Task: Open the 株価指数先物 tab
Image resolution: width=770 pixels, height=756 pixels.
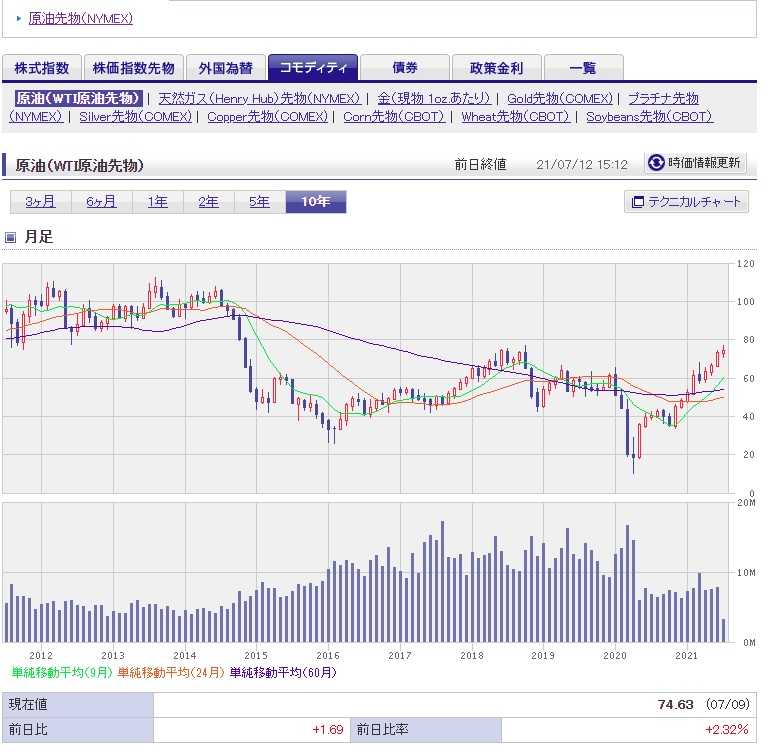Action: tap(133, 68)
